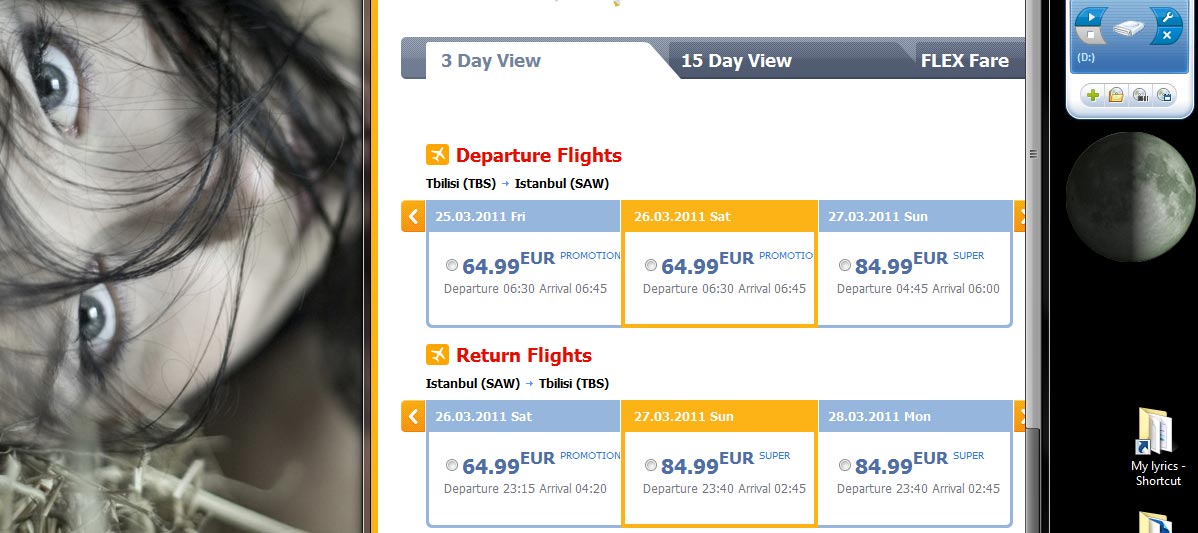
Task: Show later return dates with right arrow
Action: coord(1020,416)
